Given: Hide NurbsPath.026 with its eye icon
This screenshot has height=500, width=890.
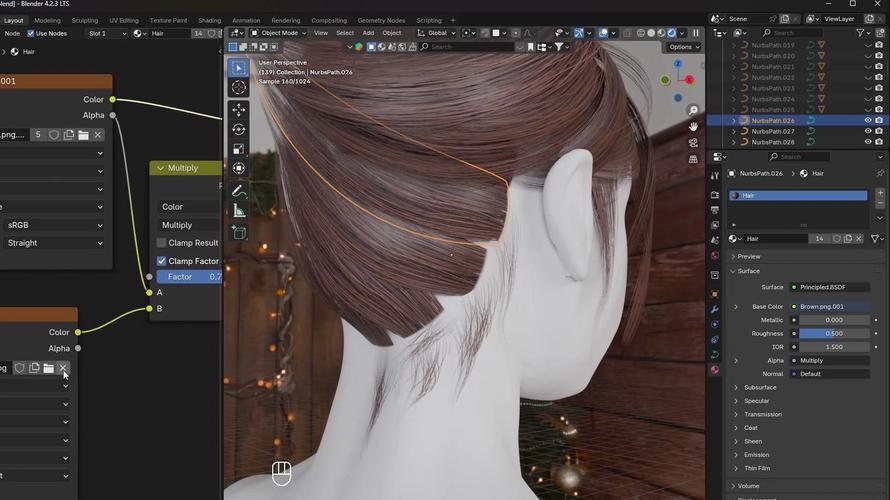Looking at the screenshot, I should (868, 120).
